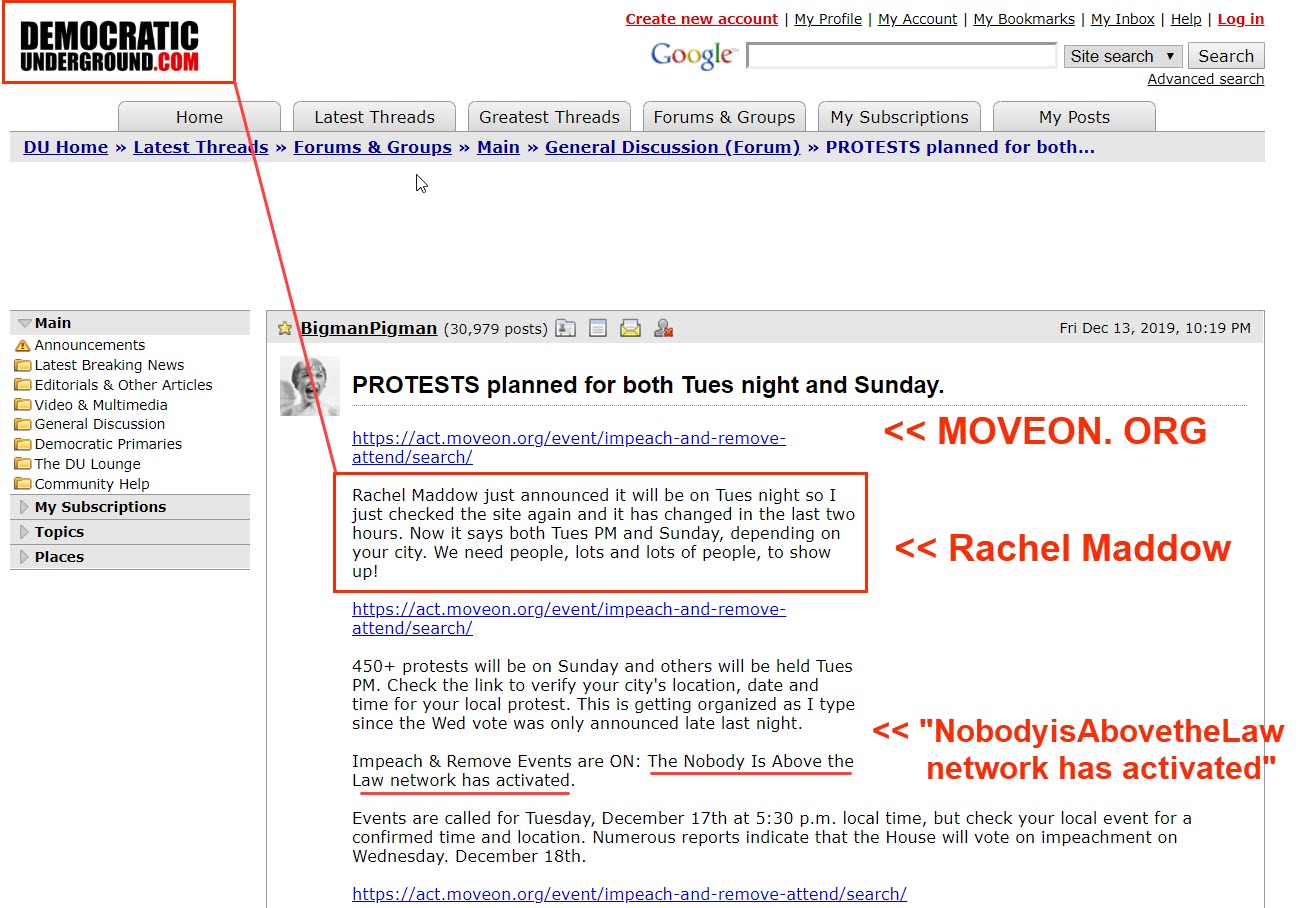Open the Site search dropdown
Viewport: 1314px width, 908px height.
click(1123, 56)
